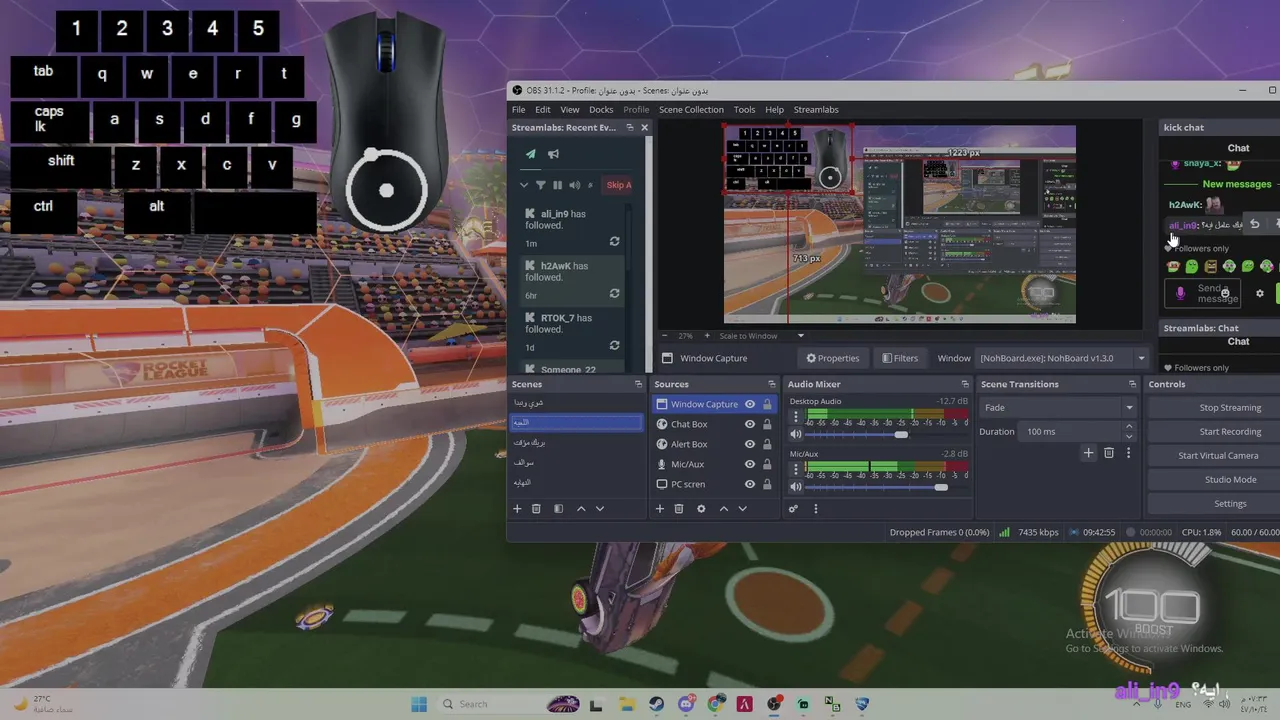Open Desktop Audio three-dot options
Image resolution: width=1280 pixels, height=720 pixels.
(796, 416)
